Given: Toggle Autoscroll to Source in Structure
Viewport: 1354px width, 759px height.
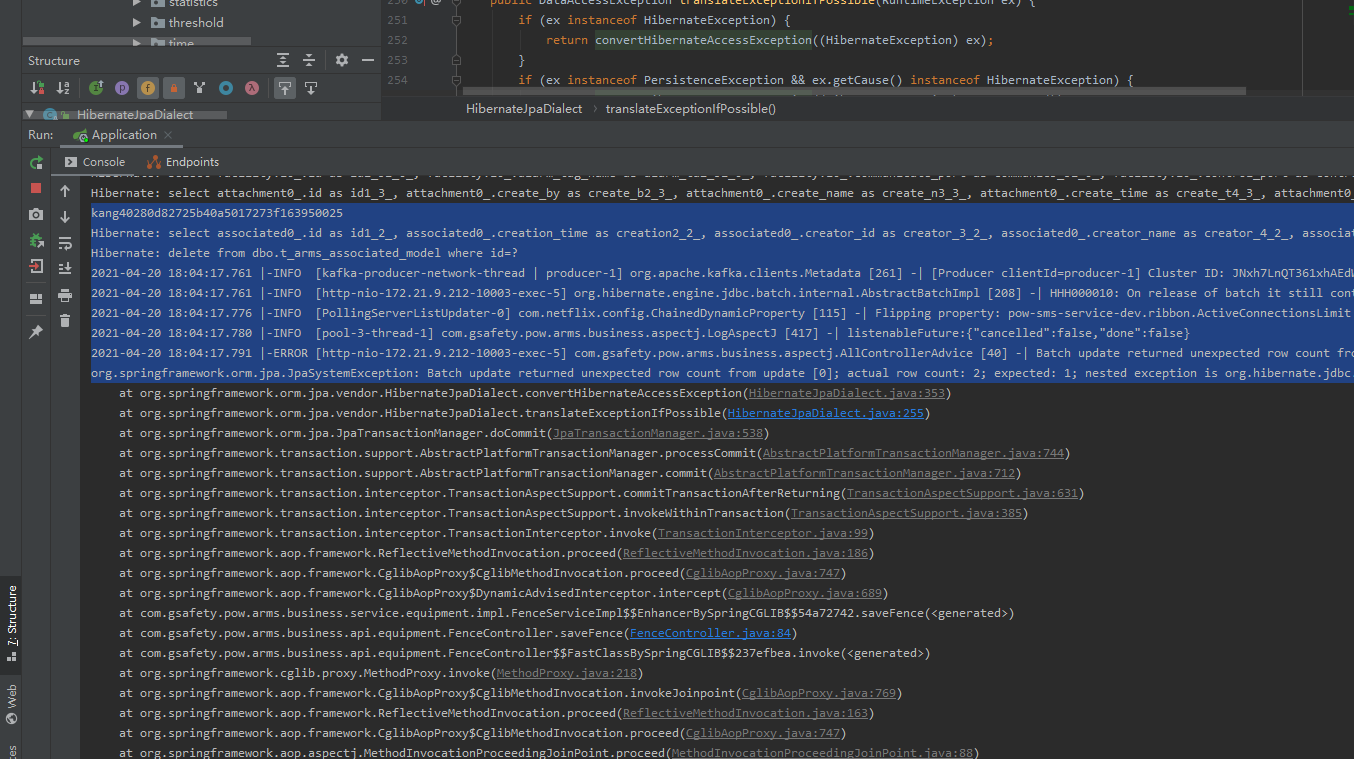Looking at the screenshot, I should coord(285,88).
